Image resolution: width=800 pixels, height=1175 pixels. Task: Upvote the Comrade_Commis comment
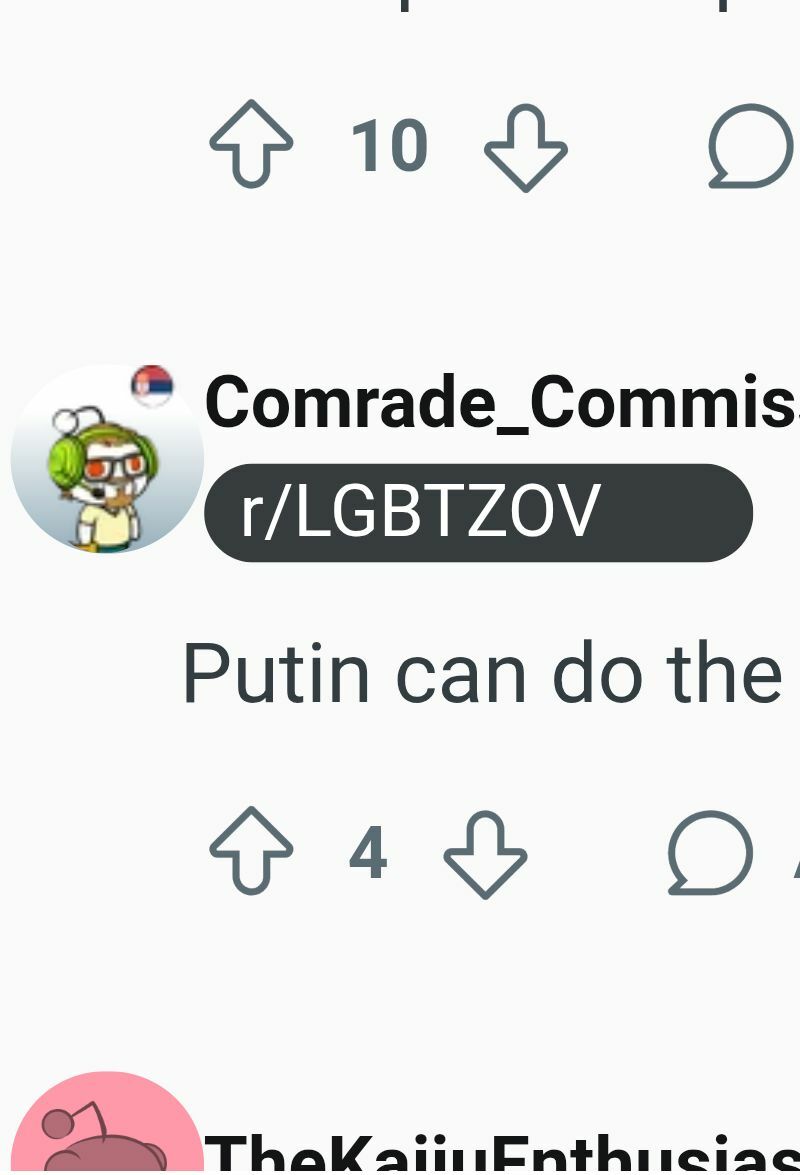pyautogui.click(x=251, y=851)
